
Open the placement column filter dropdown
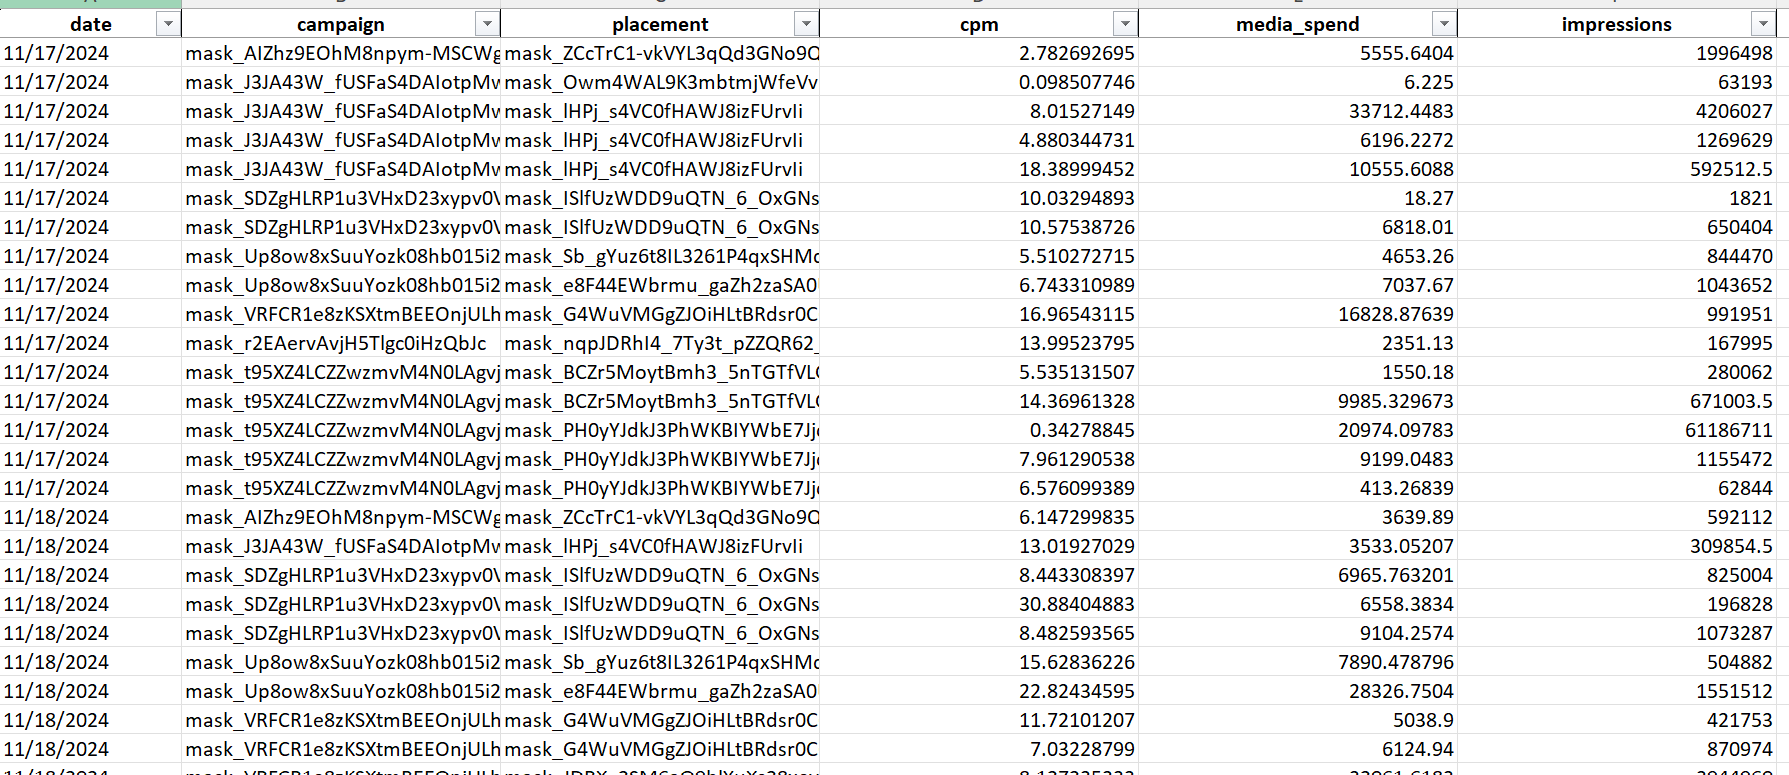[806, 24]
